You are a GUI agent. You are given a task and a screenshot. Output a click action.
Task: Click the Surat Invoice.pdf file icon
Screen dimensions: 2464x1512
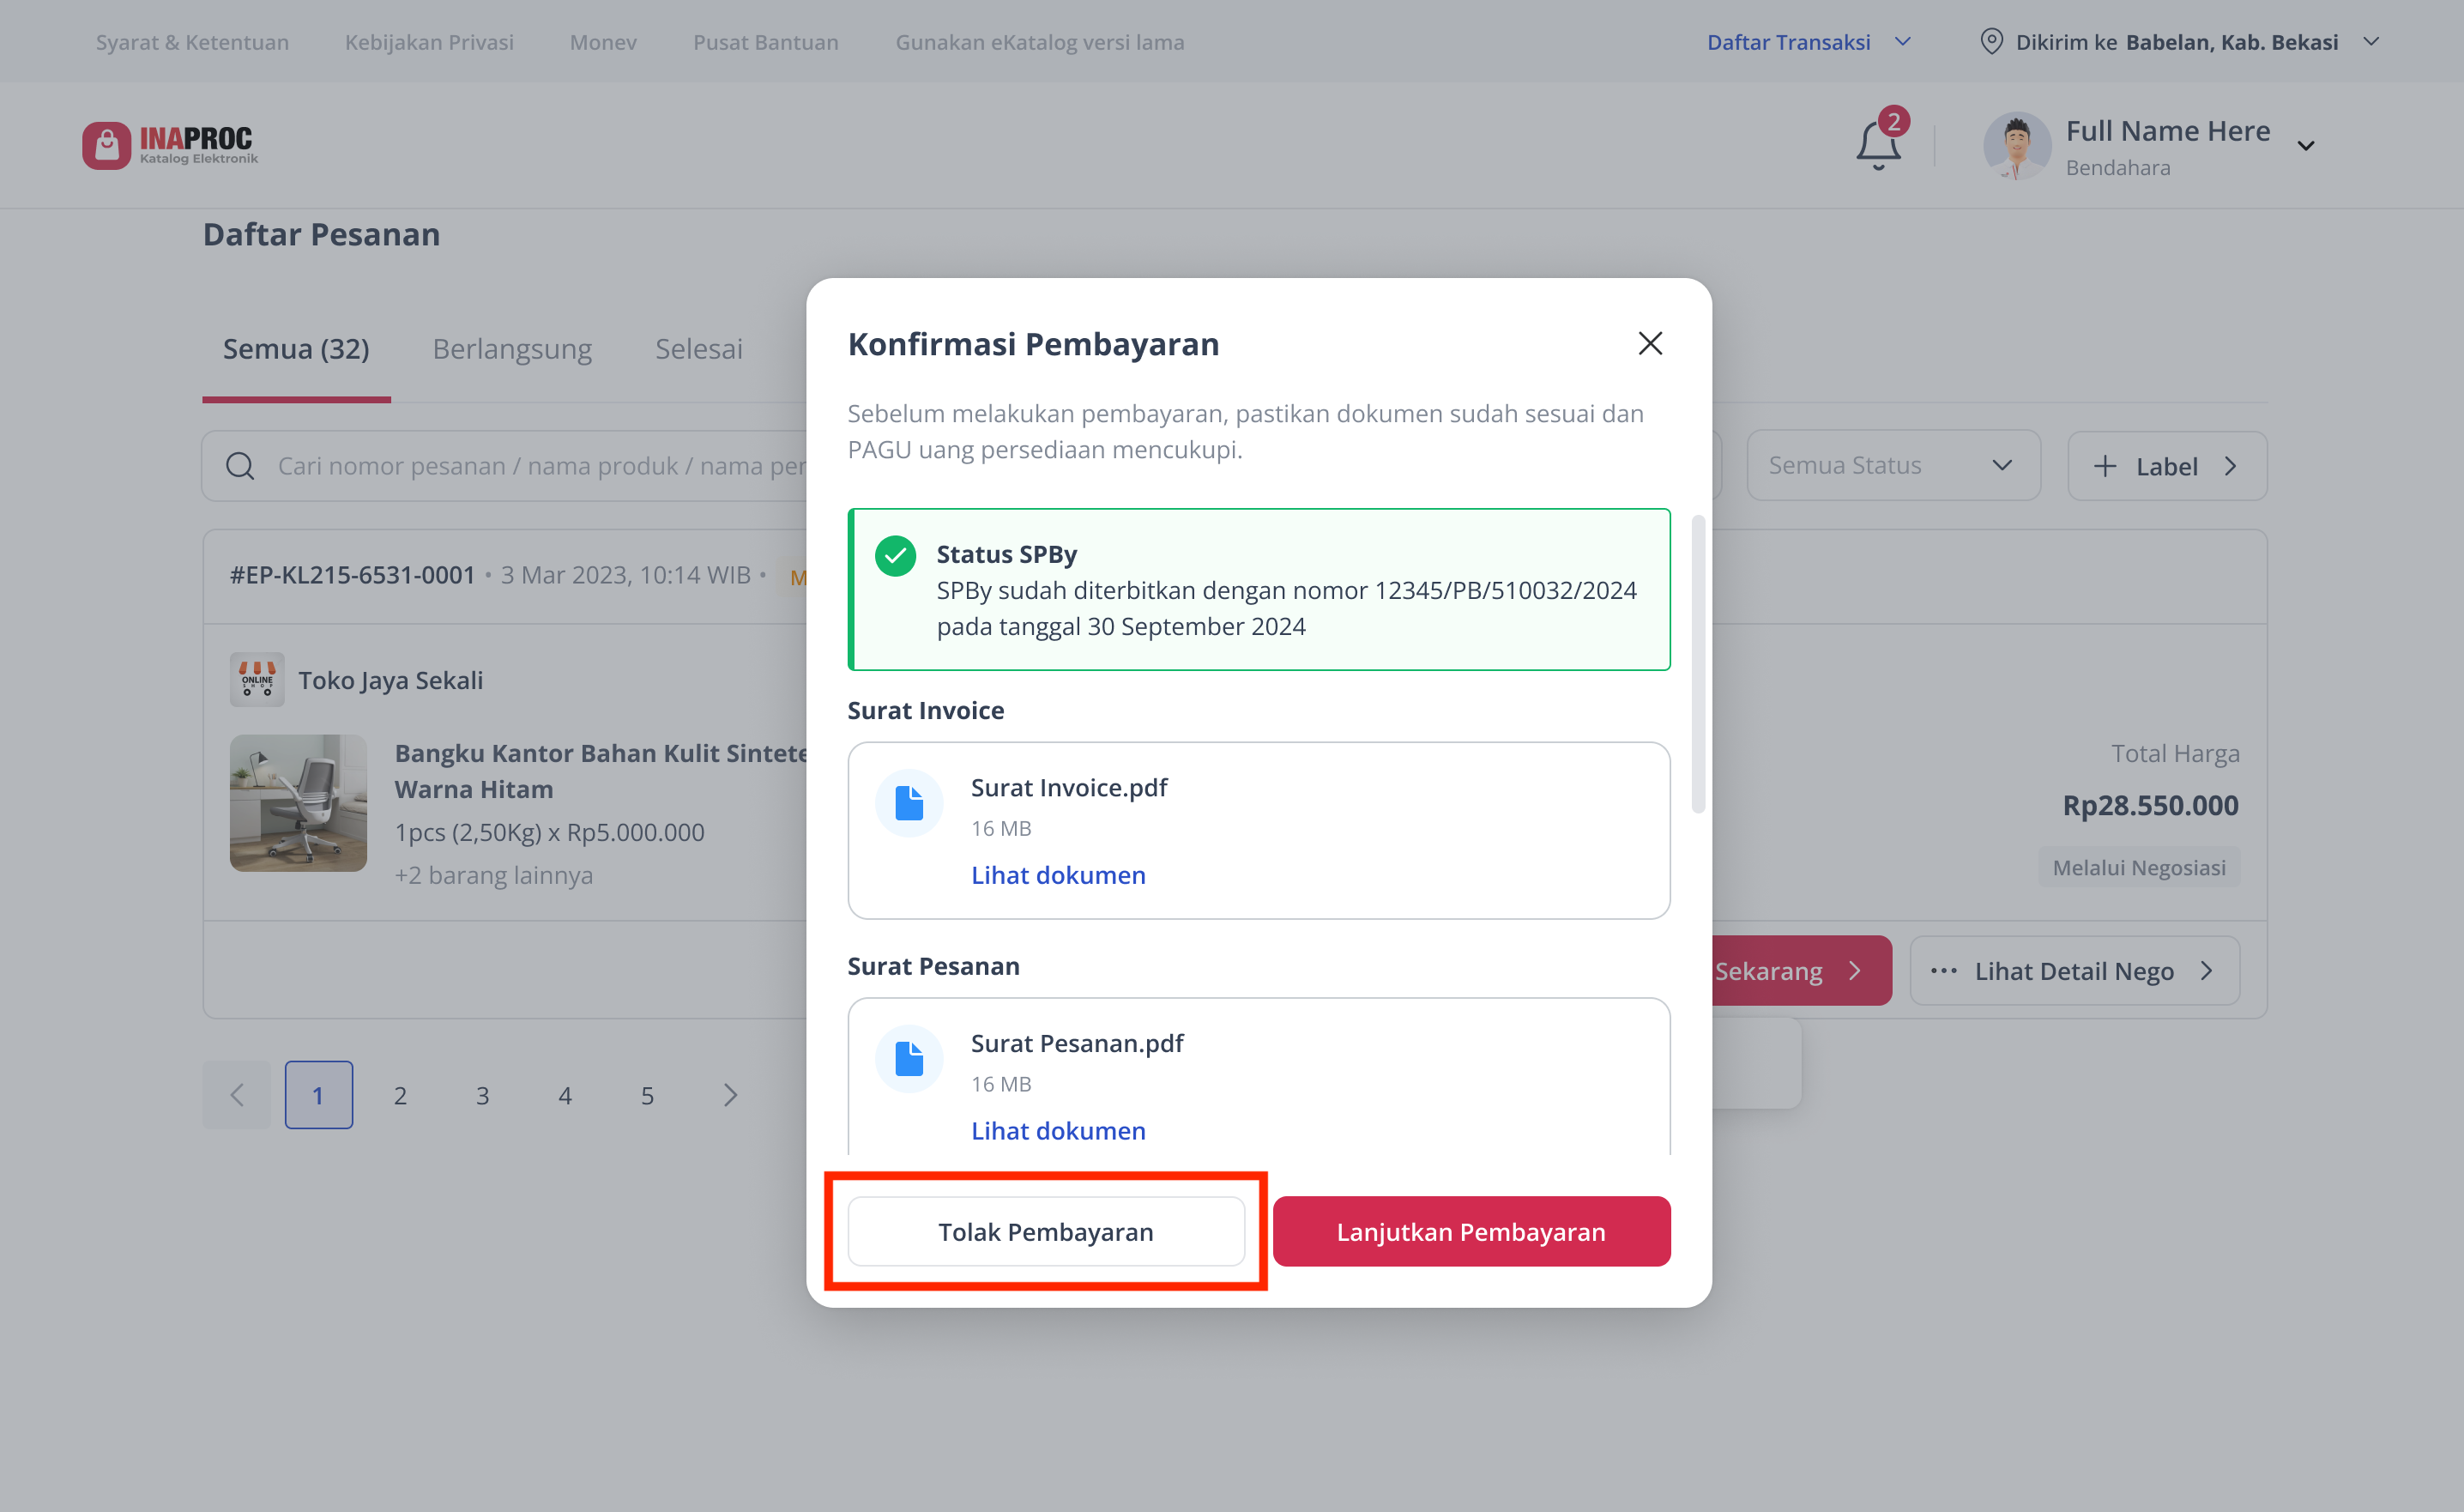(909, 803)
